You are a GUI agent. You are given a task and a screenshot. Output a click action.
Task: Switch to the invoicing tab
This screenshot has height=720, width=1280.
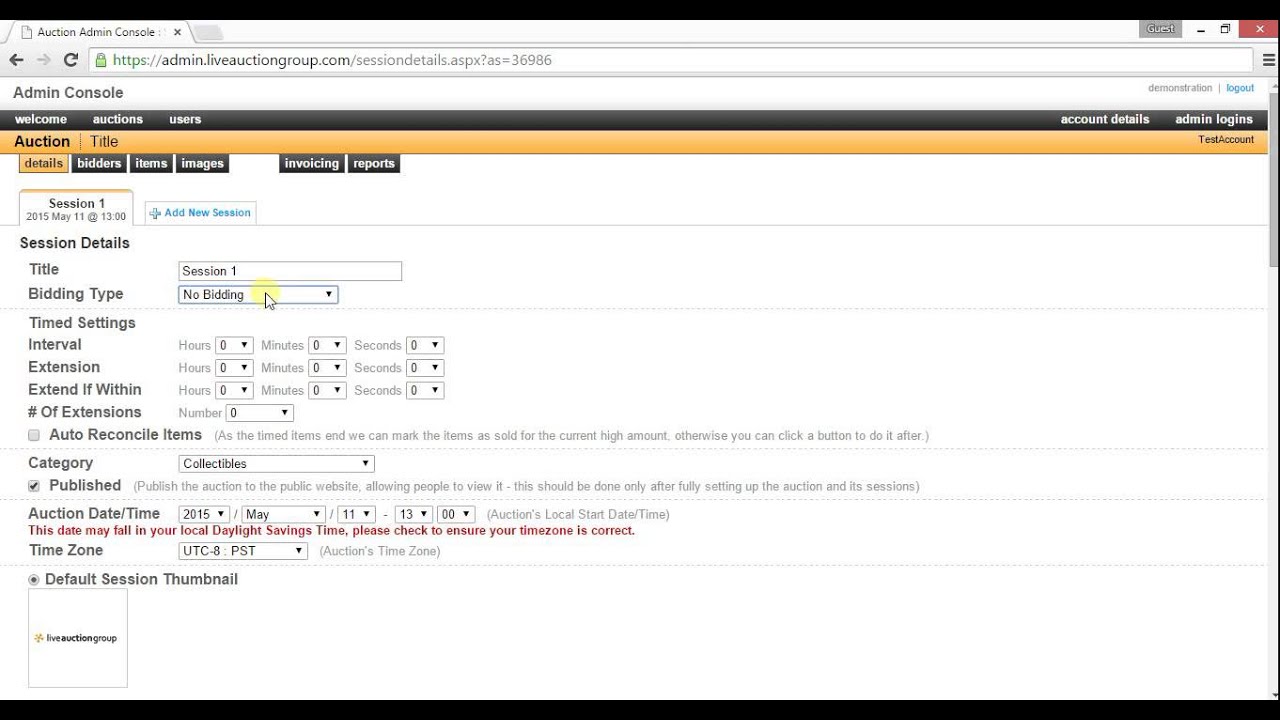point(312,164)
